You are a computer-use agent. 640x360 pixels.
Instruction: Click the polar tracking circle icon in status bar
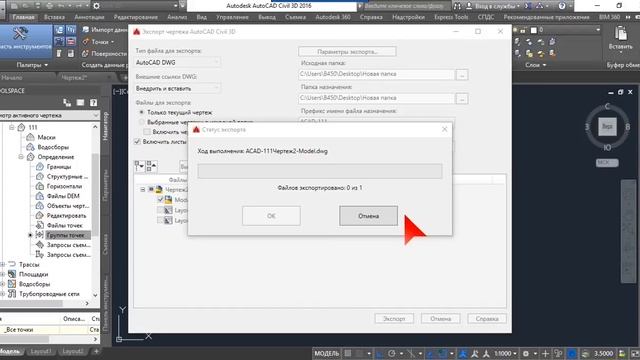392,353
